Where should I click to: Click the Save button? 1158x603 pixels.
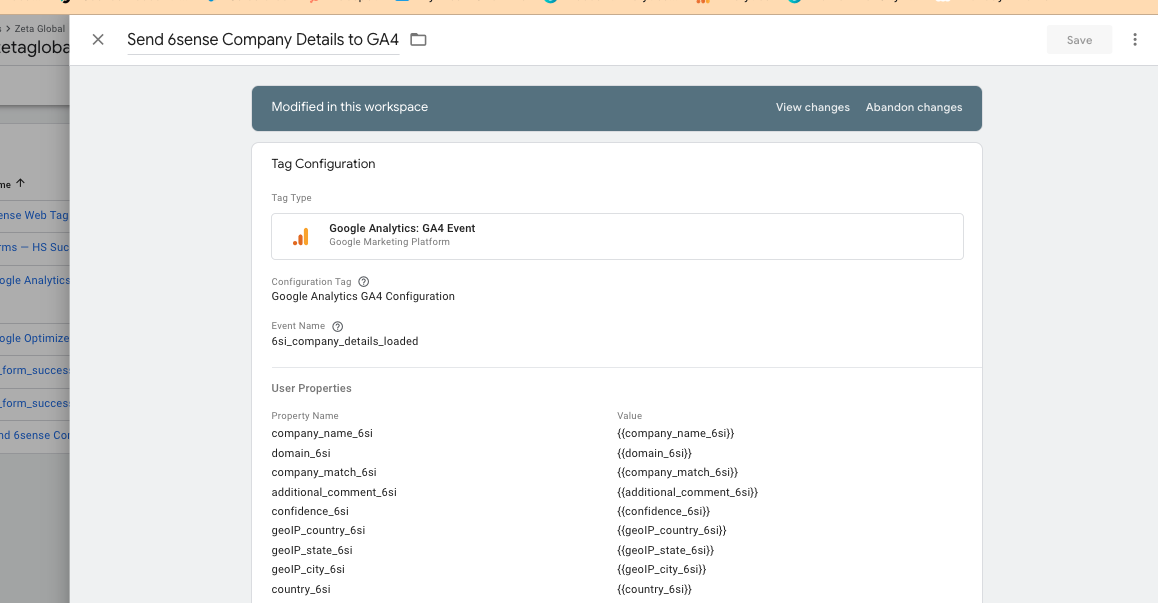pos(1079,40)
